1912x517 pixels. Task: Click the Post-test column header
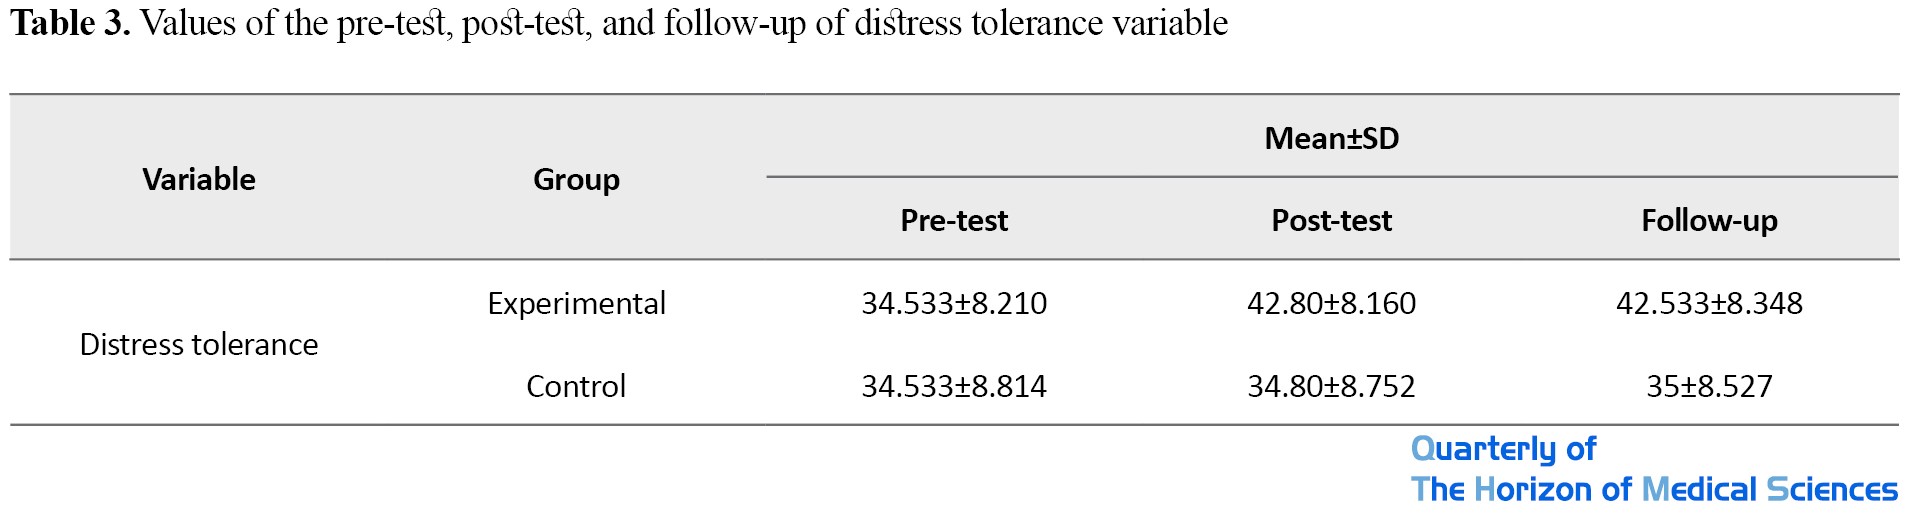1331,220
